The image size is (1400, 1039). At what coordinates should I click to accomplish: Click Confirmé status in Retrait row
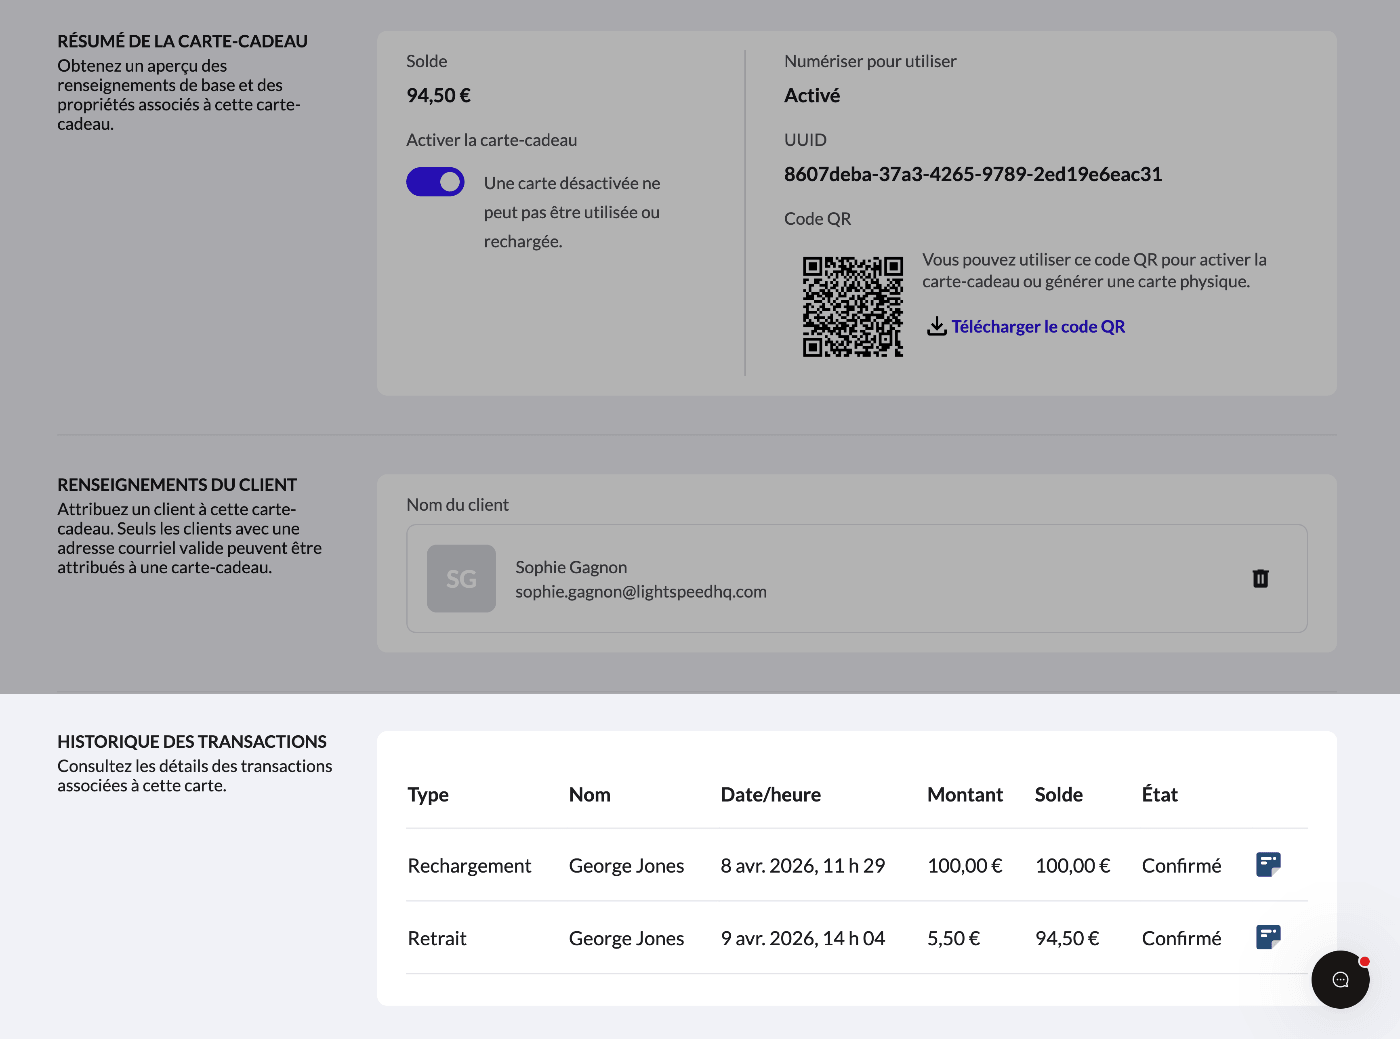tap(1182, 938)
